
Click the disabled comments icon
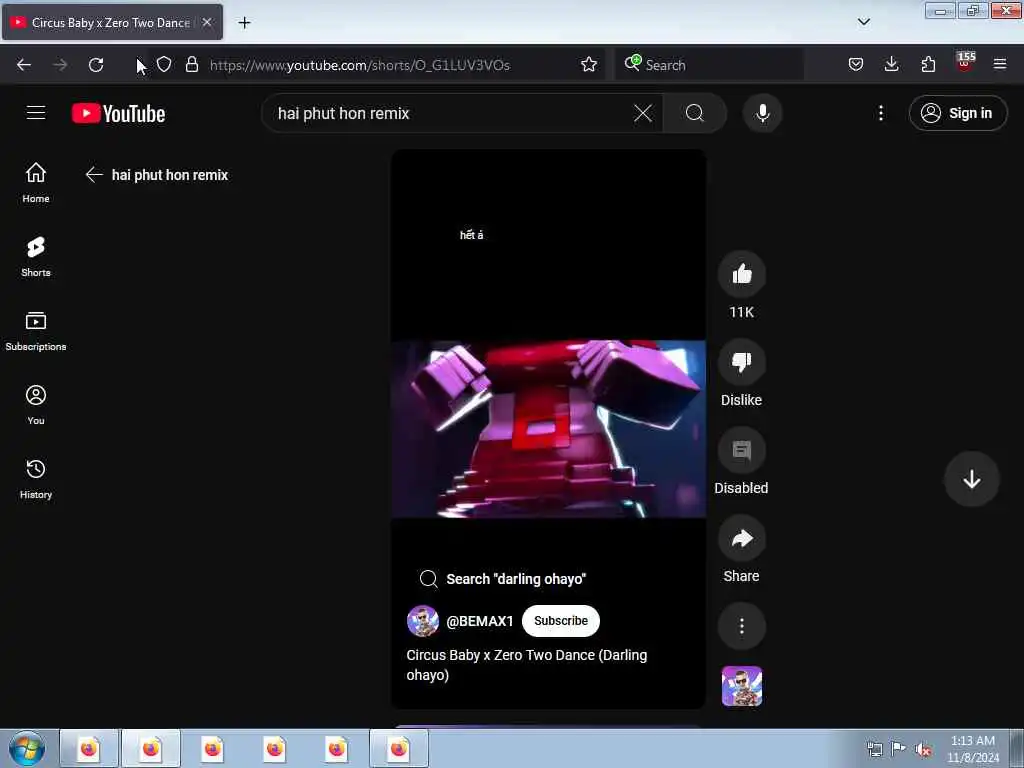[741, 451]
